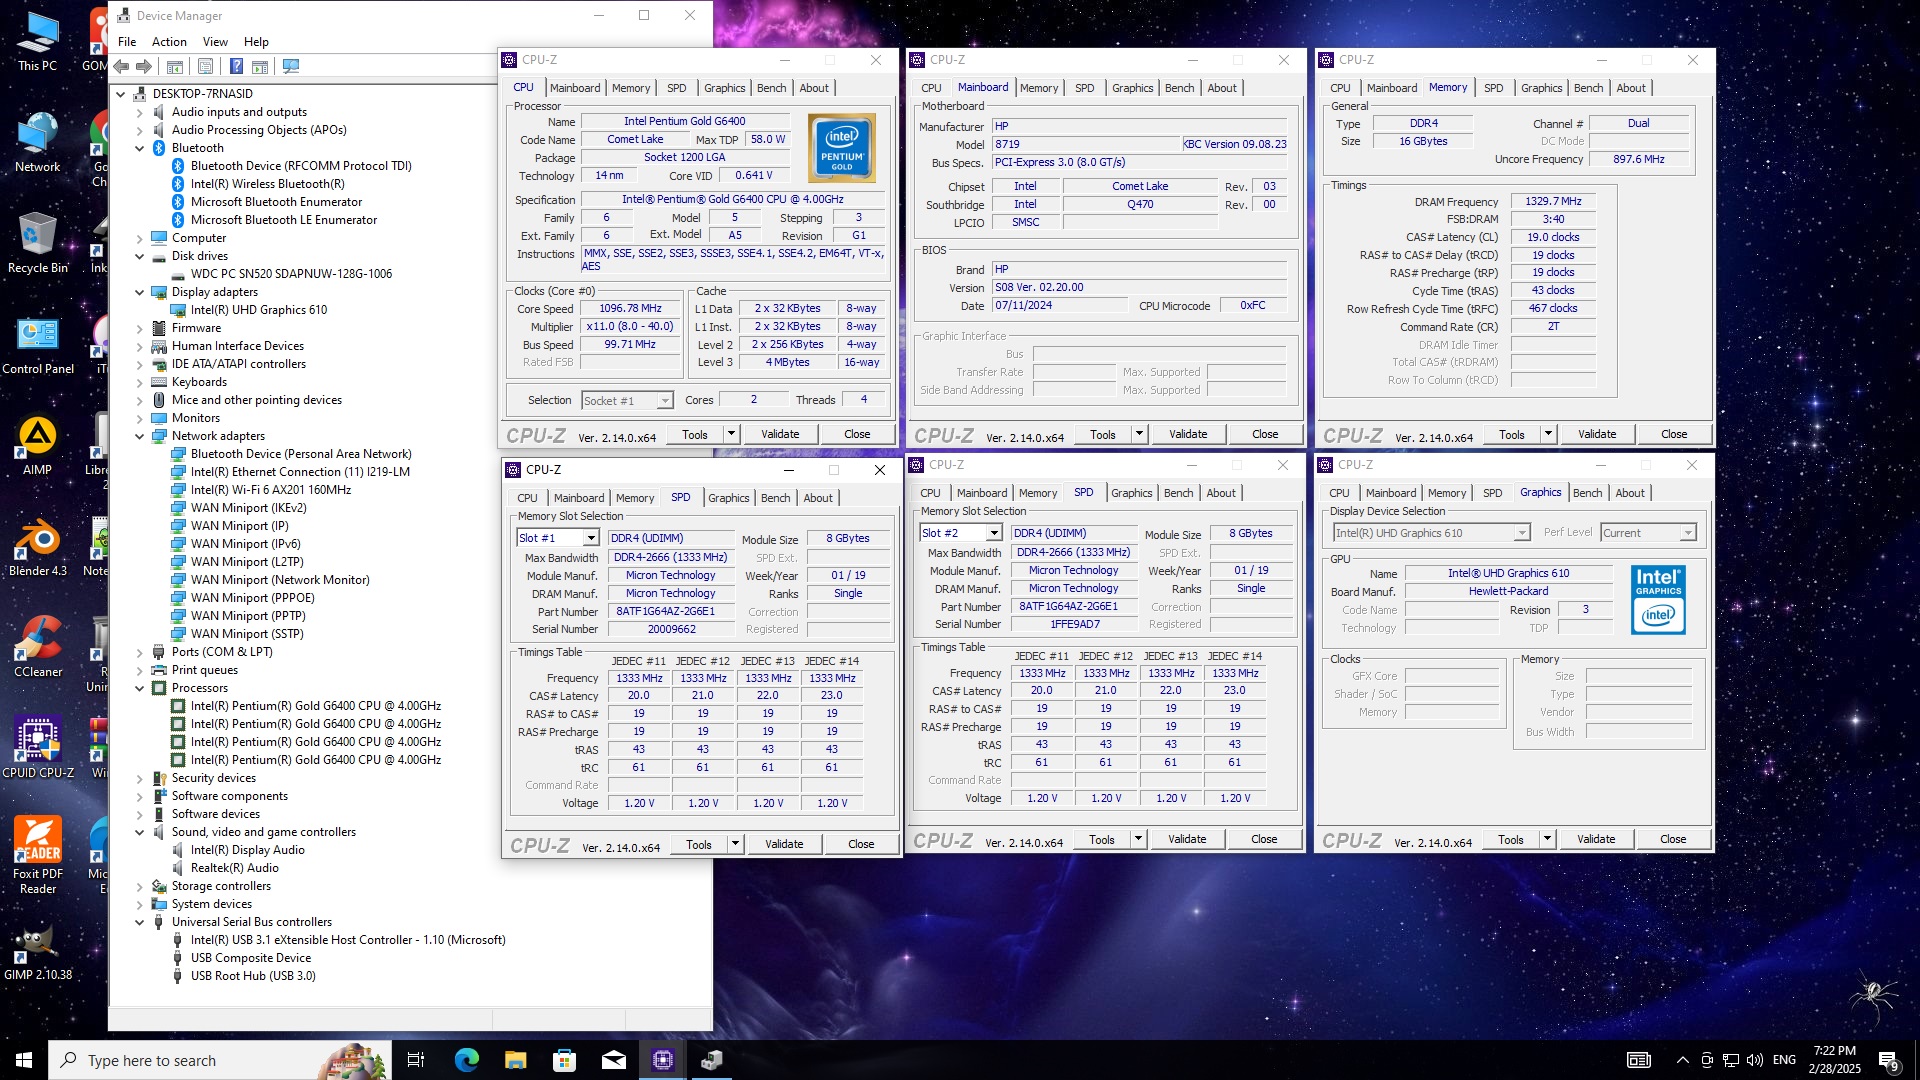This screenshot has width=1920, height=1080.
Task: Collapse the Network adapters category
Action: point(140,436)
